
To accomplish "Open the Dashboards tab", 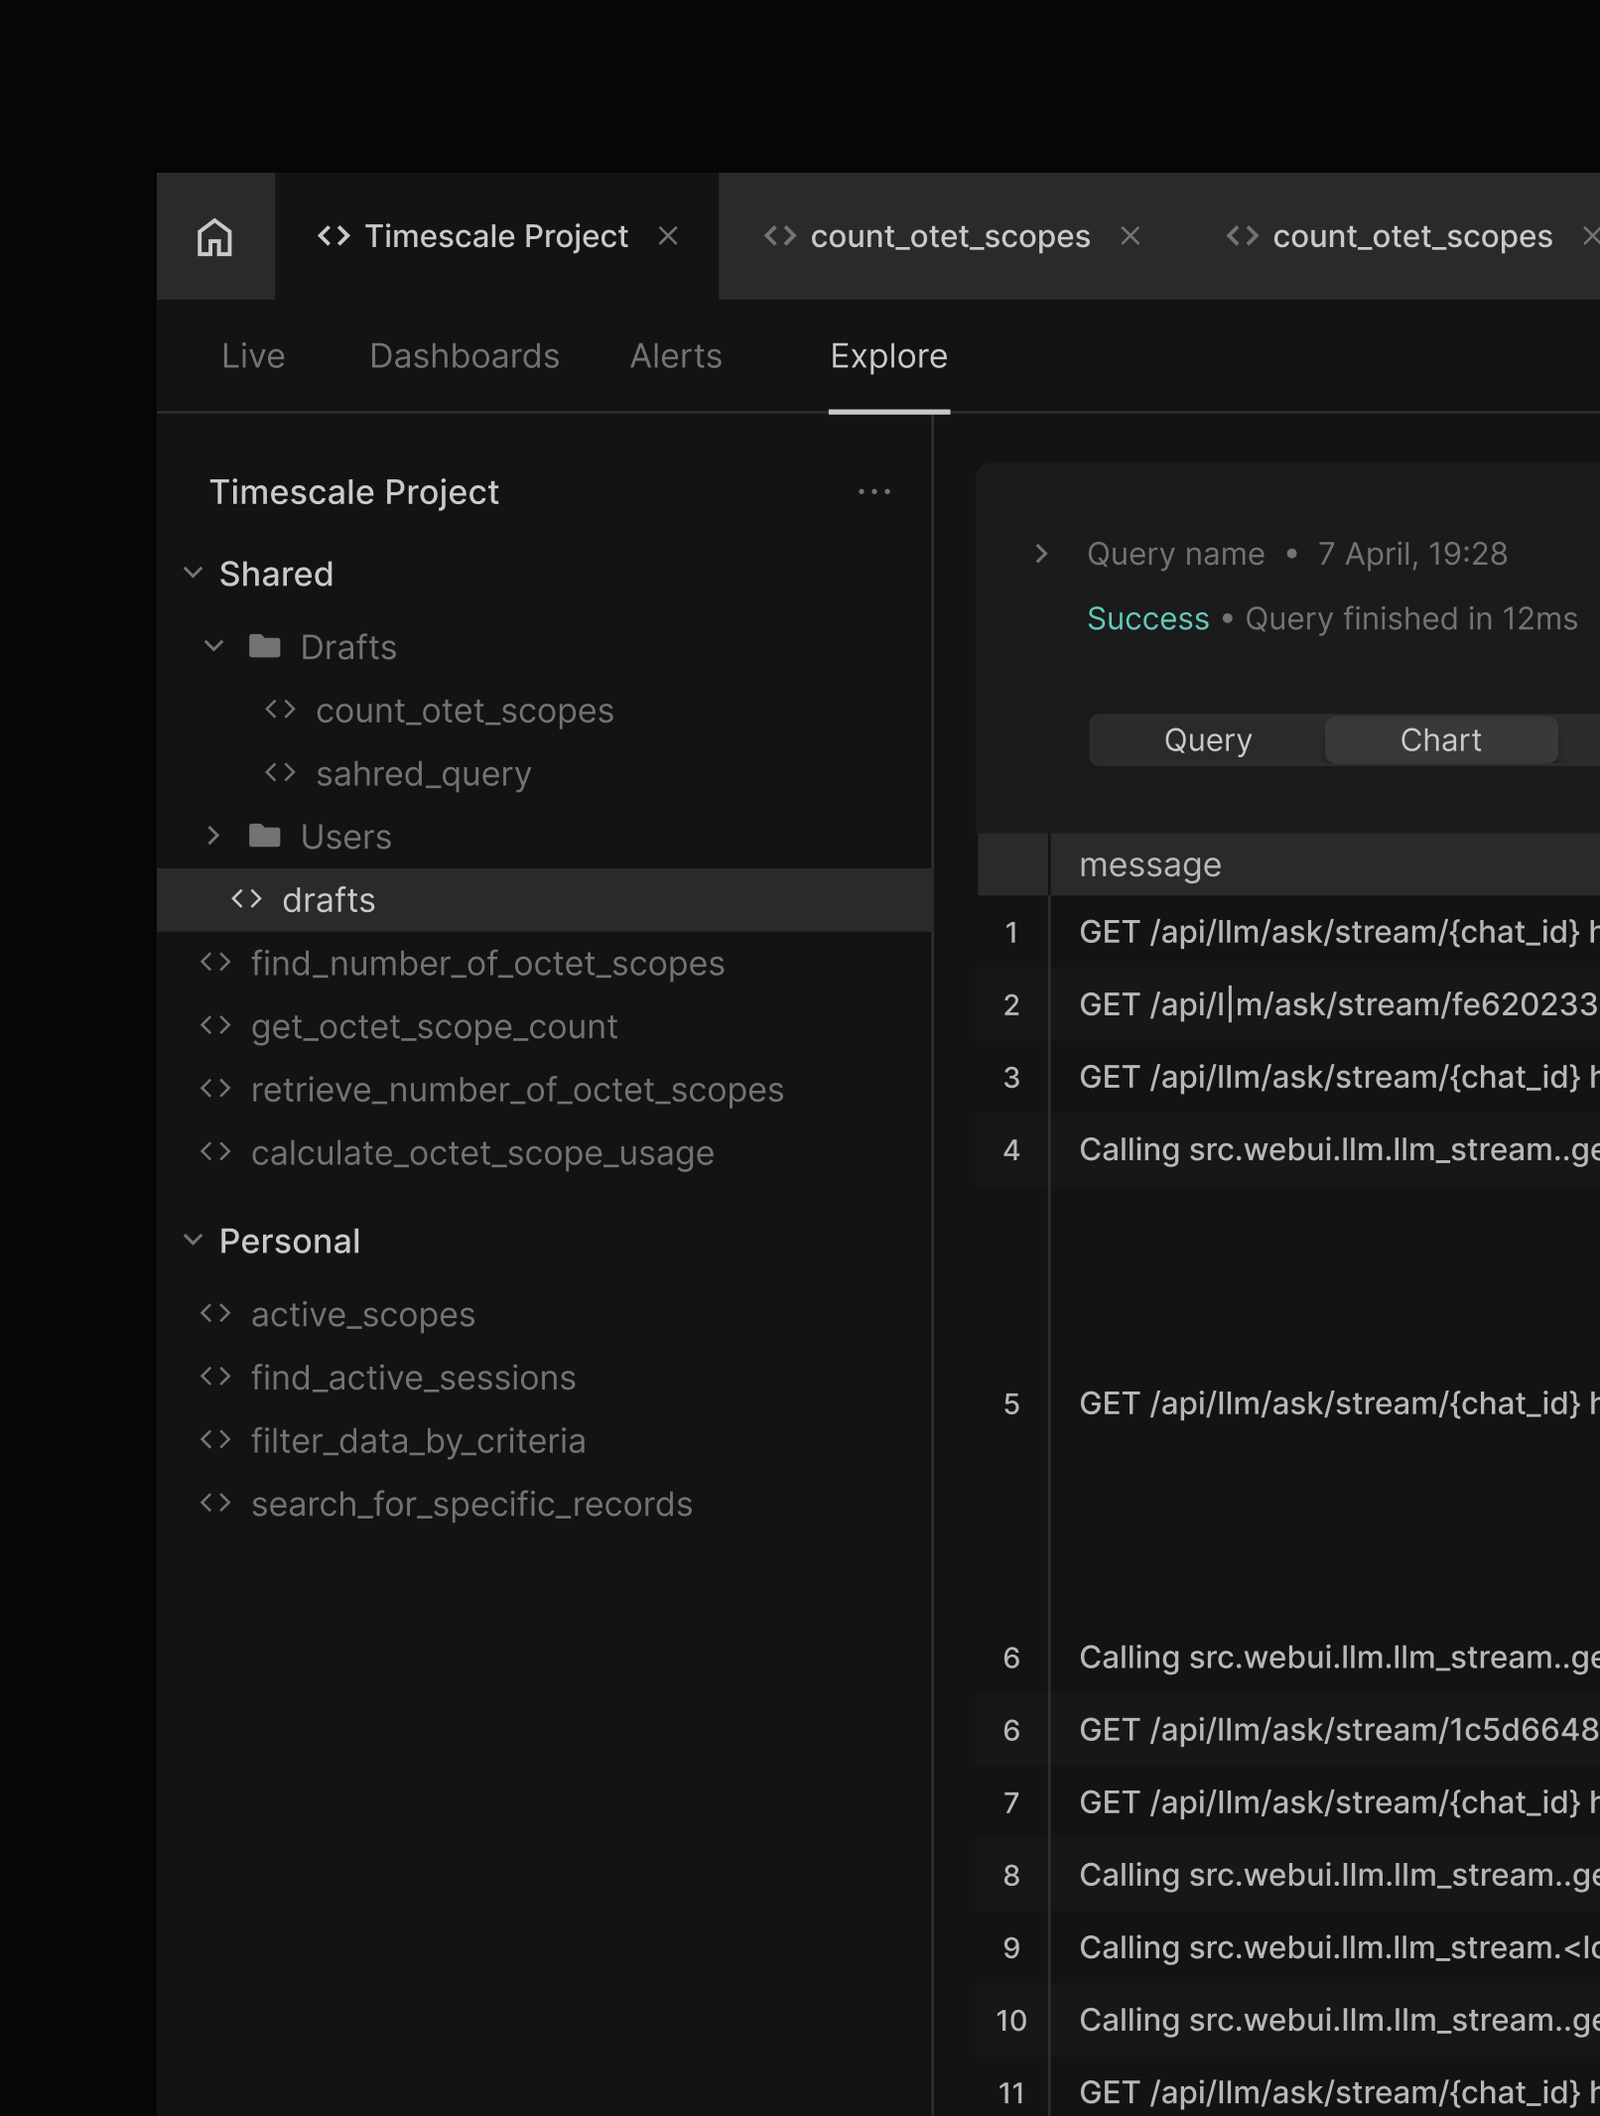I will [464, 356].
